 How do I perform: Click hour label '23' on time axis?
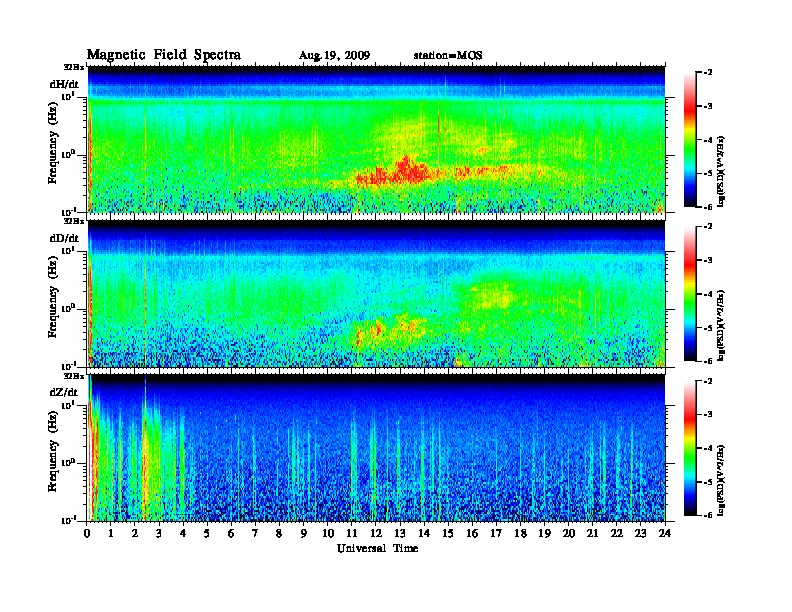coord(640,534)
